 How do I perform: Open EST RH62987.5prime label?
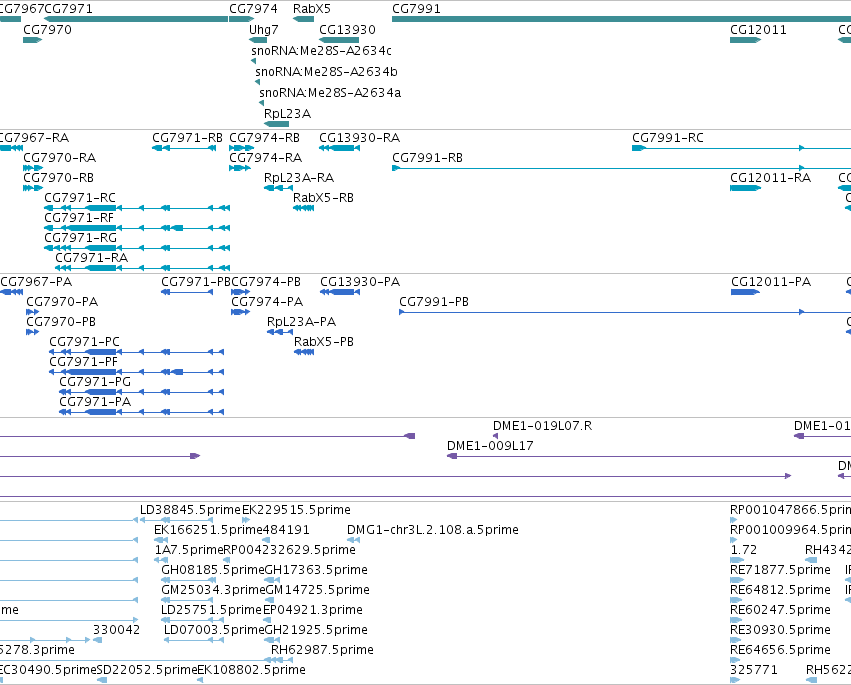pos(322,651)
